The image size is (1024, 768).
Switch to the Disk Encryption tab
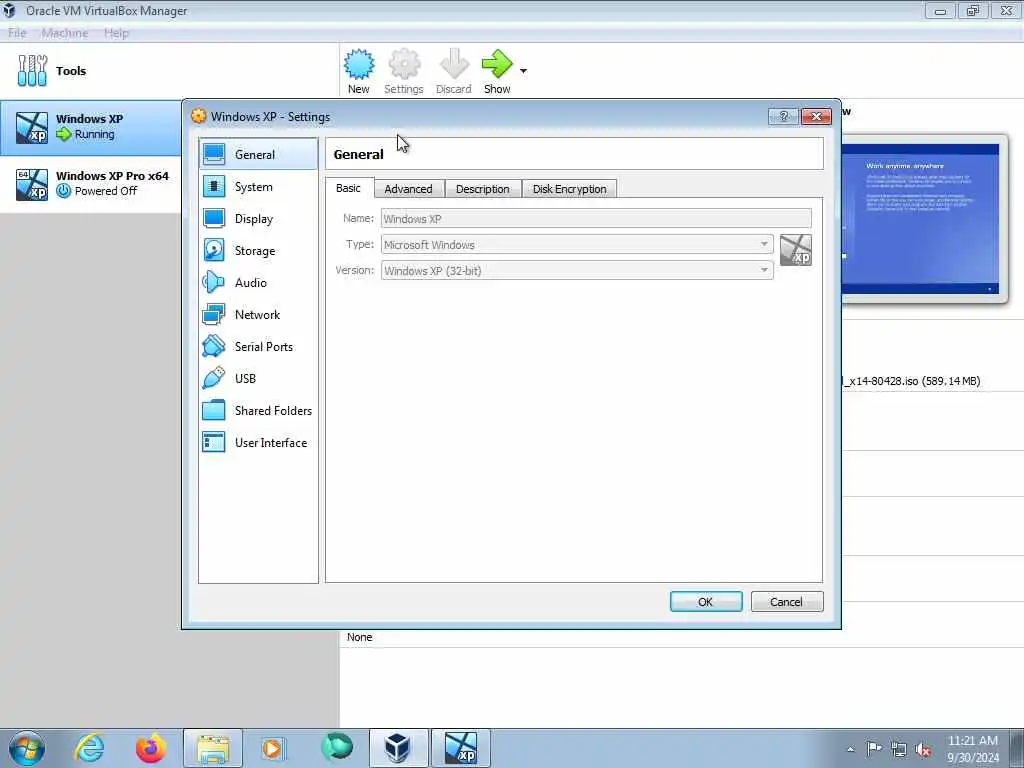coord(569,189)
